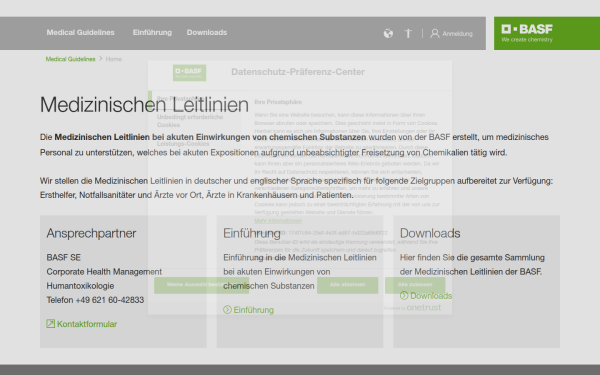Click the BASF SE line
The height and width of the screenshot is (375, 600).
coord(64,258)
